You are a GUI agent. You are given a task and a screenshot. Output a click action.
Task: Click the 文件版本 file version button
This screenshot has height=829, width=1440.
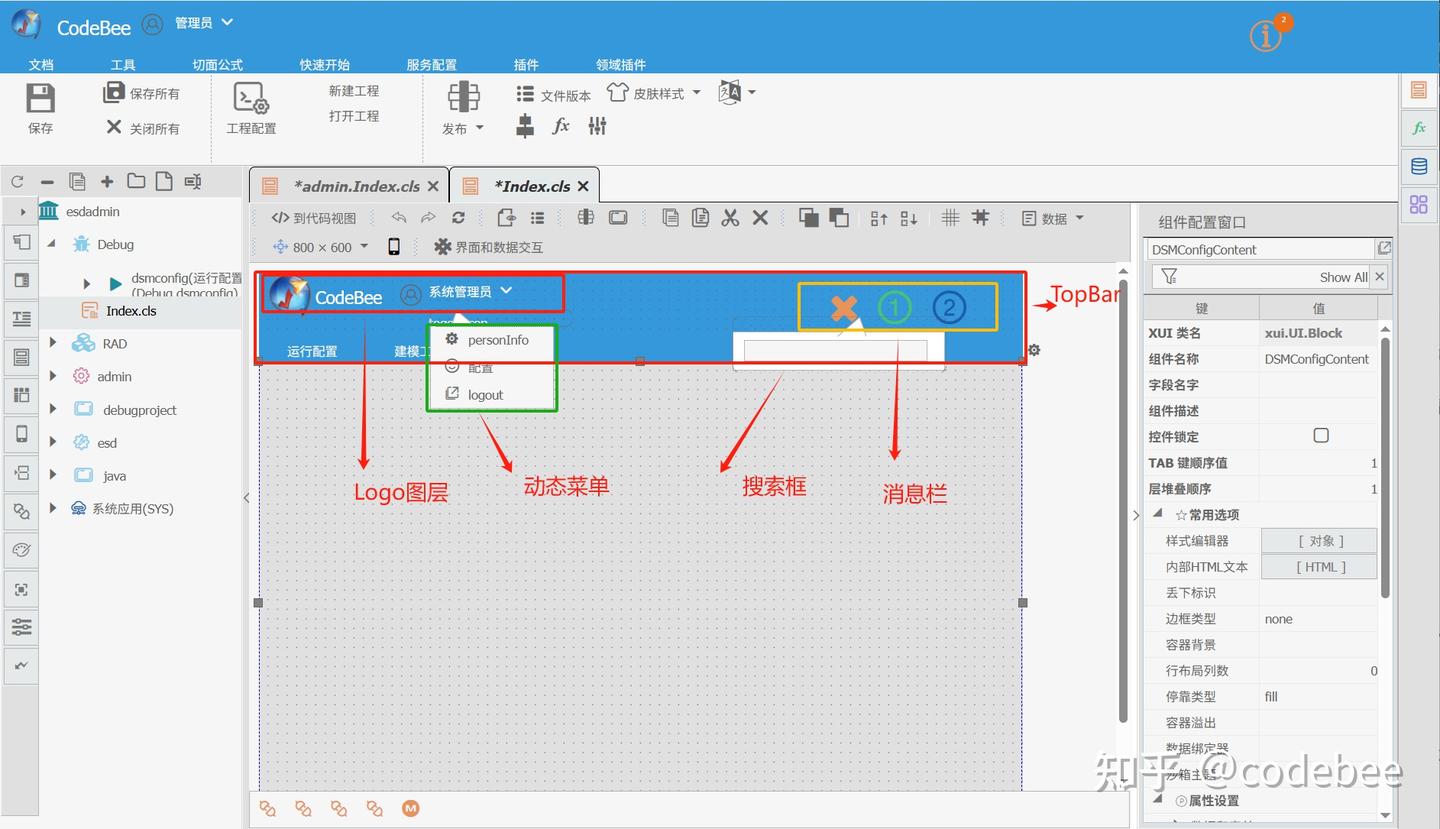pyautogui.click(x=553, y=95)
